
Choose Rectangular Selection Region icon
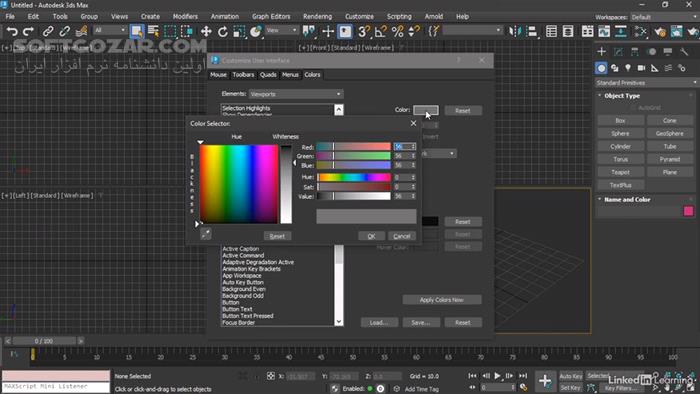tap(170, 31)
